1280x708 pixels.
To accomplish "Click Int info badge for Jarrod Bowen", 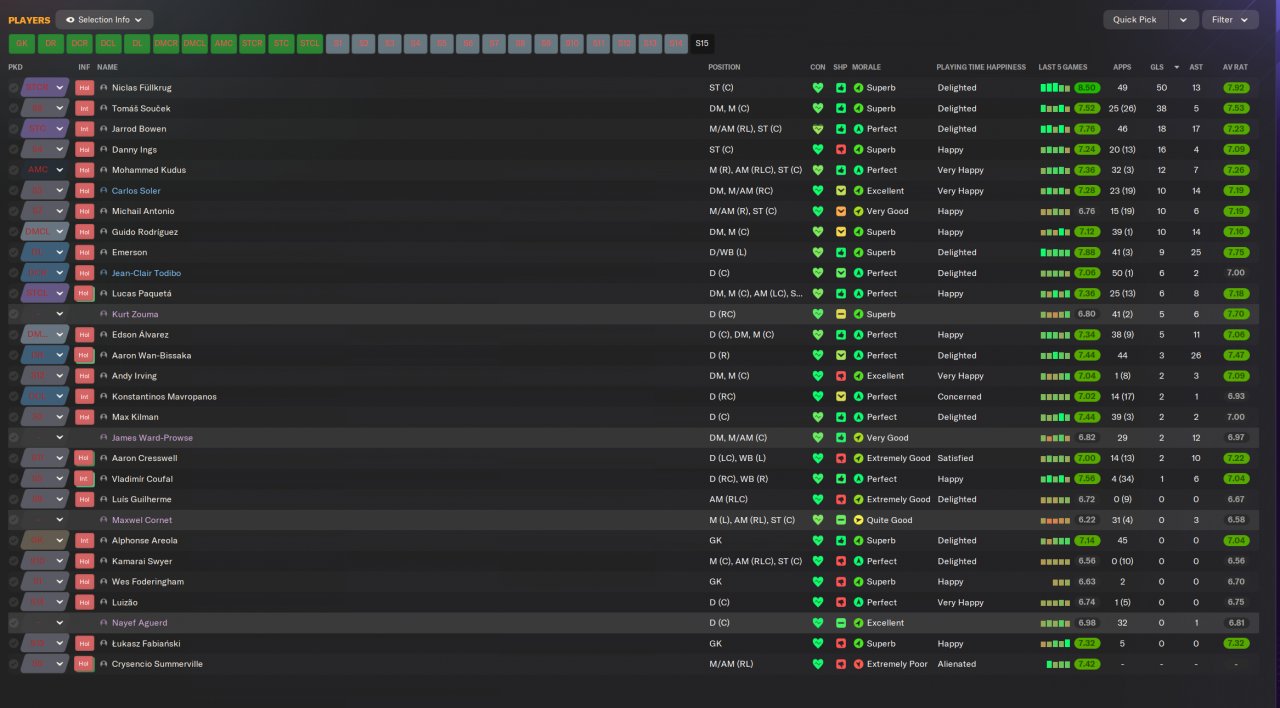I will point(85,129).
